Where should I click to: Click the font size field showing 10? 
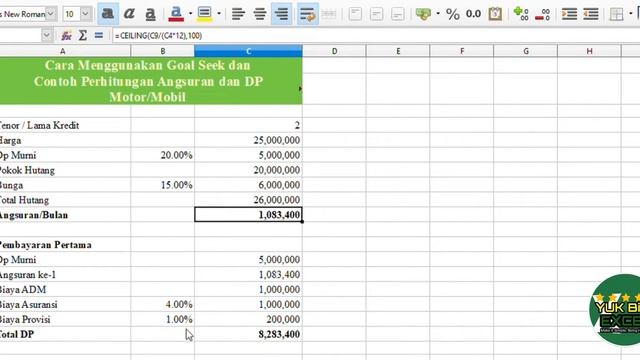[71, 14]
